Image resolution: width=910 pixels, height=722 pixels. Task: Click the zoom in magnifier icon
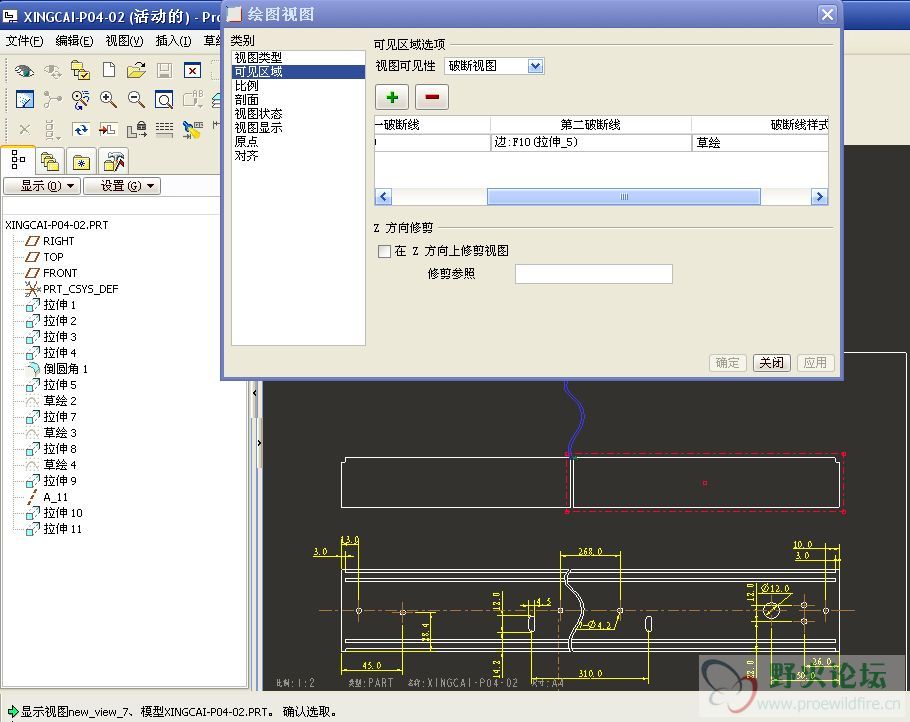108,100
